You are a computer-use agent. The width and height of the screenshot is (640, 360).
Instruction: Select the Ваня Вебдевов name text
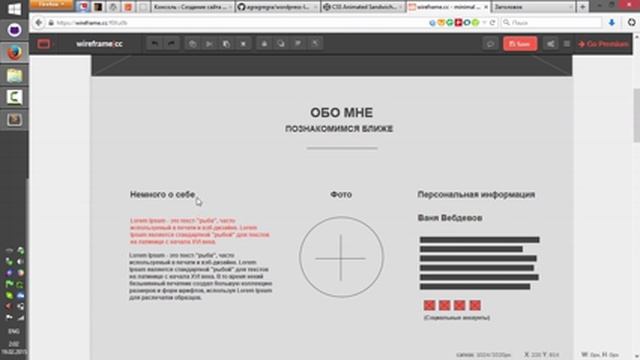[x=450, y=218]
